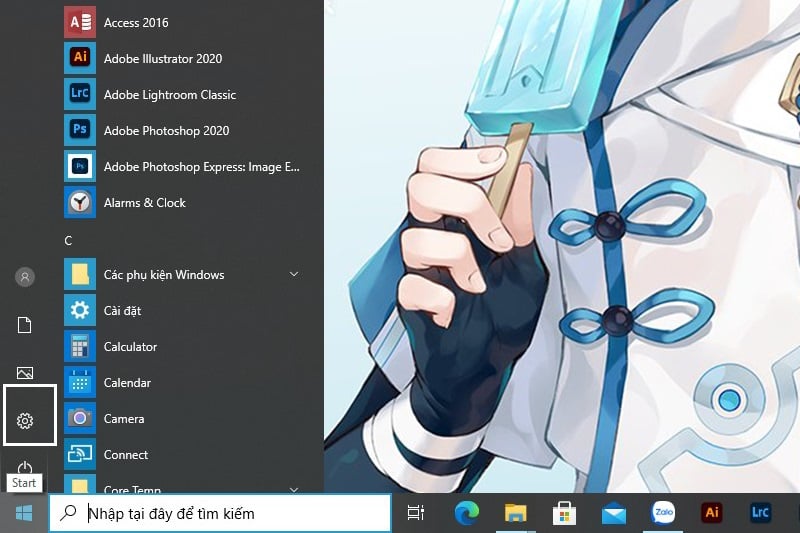Viewport: 800px width, 533px height.
Task: Open Mail app from the taskbar
Action: [614, 513]
